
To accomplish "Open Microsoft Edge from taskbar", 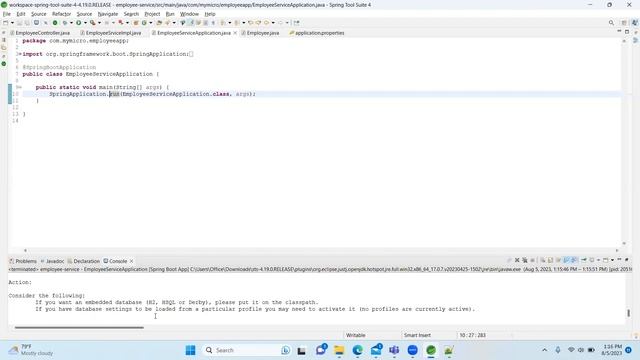I will point(358,350).
